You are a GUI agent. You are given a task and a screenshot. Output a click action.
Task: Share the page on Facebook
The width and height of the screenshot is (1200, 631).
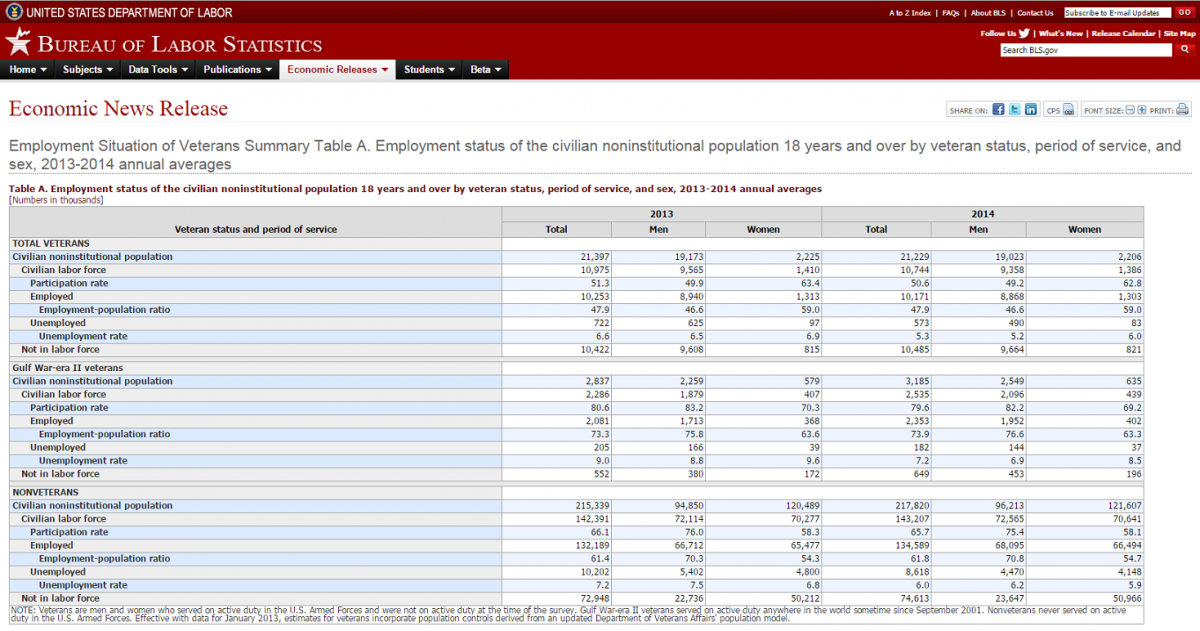pyautogui.click(x=998, y=110)
